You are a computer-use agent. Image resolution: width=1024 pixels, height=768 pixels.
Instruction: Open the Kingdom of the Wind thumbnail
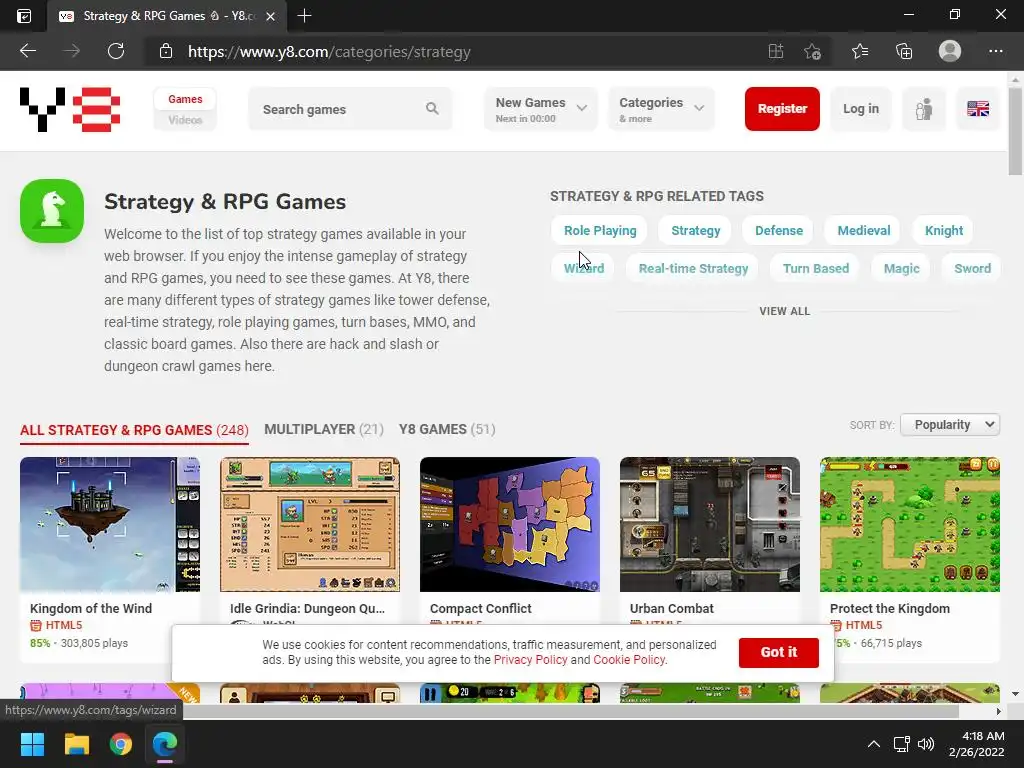click(x=110, y=524)
